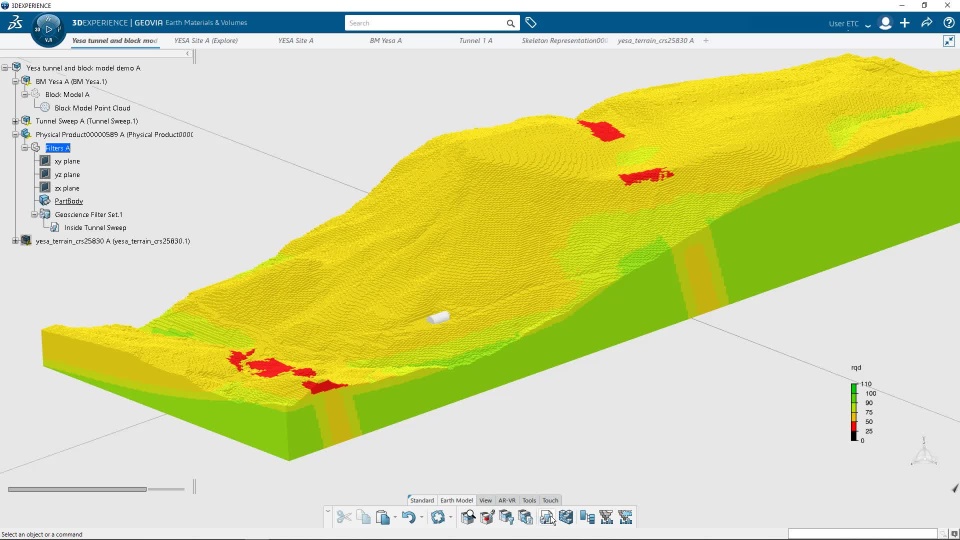Open the Tunnel 1 A tab
The image size is (960, 540).
pos(476,40)
